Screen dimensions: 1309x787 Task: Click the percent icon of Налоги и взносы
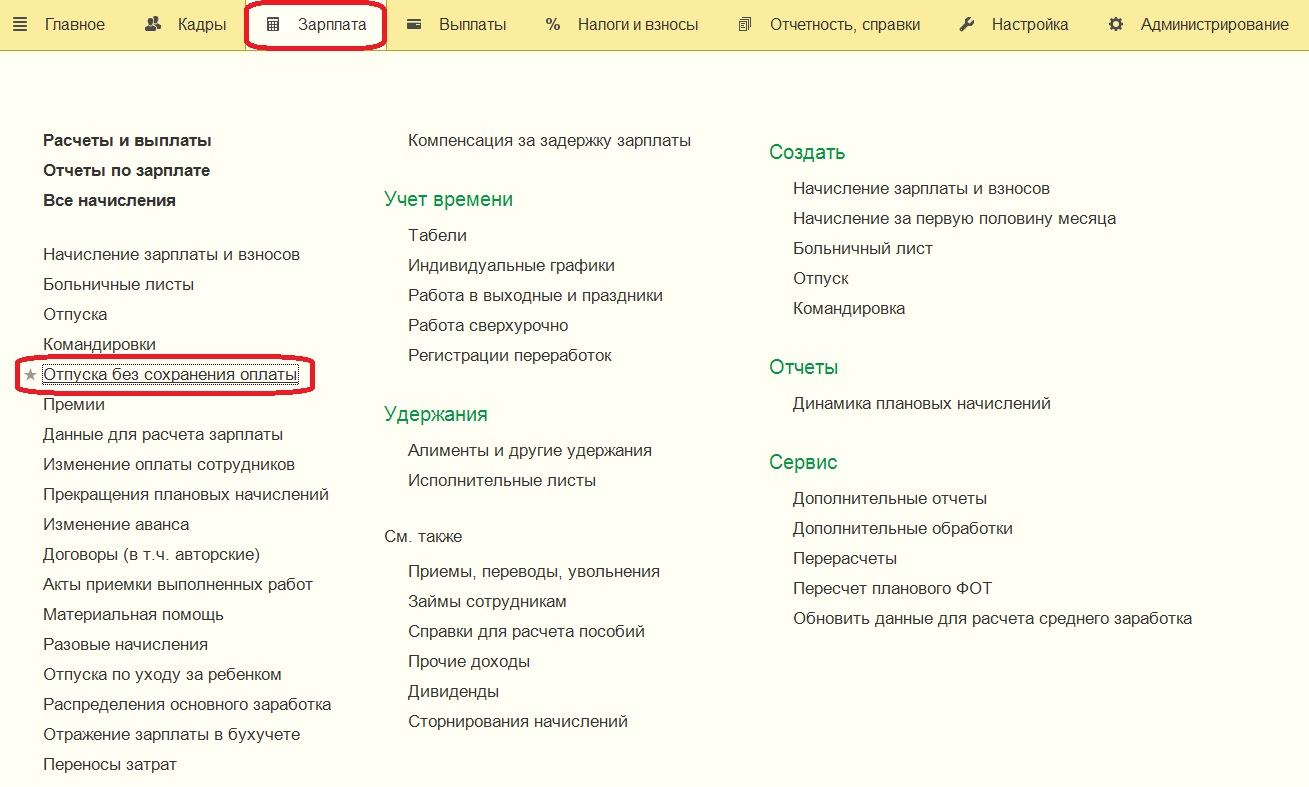point(553,25)
